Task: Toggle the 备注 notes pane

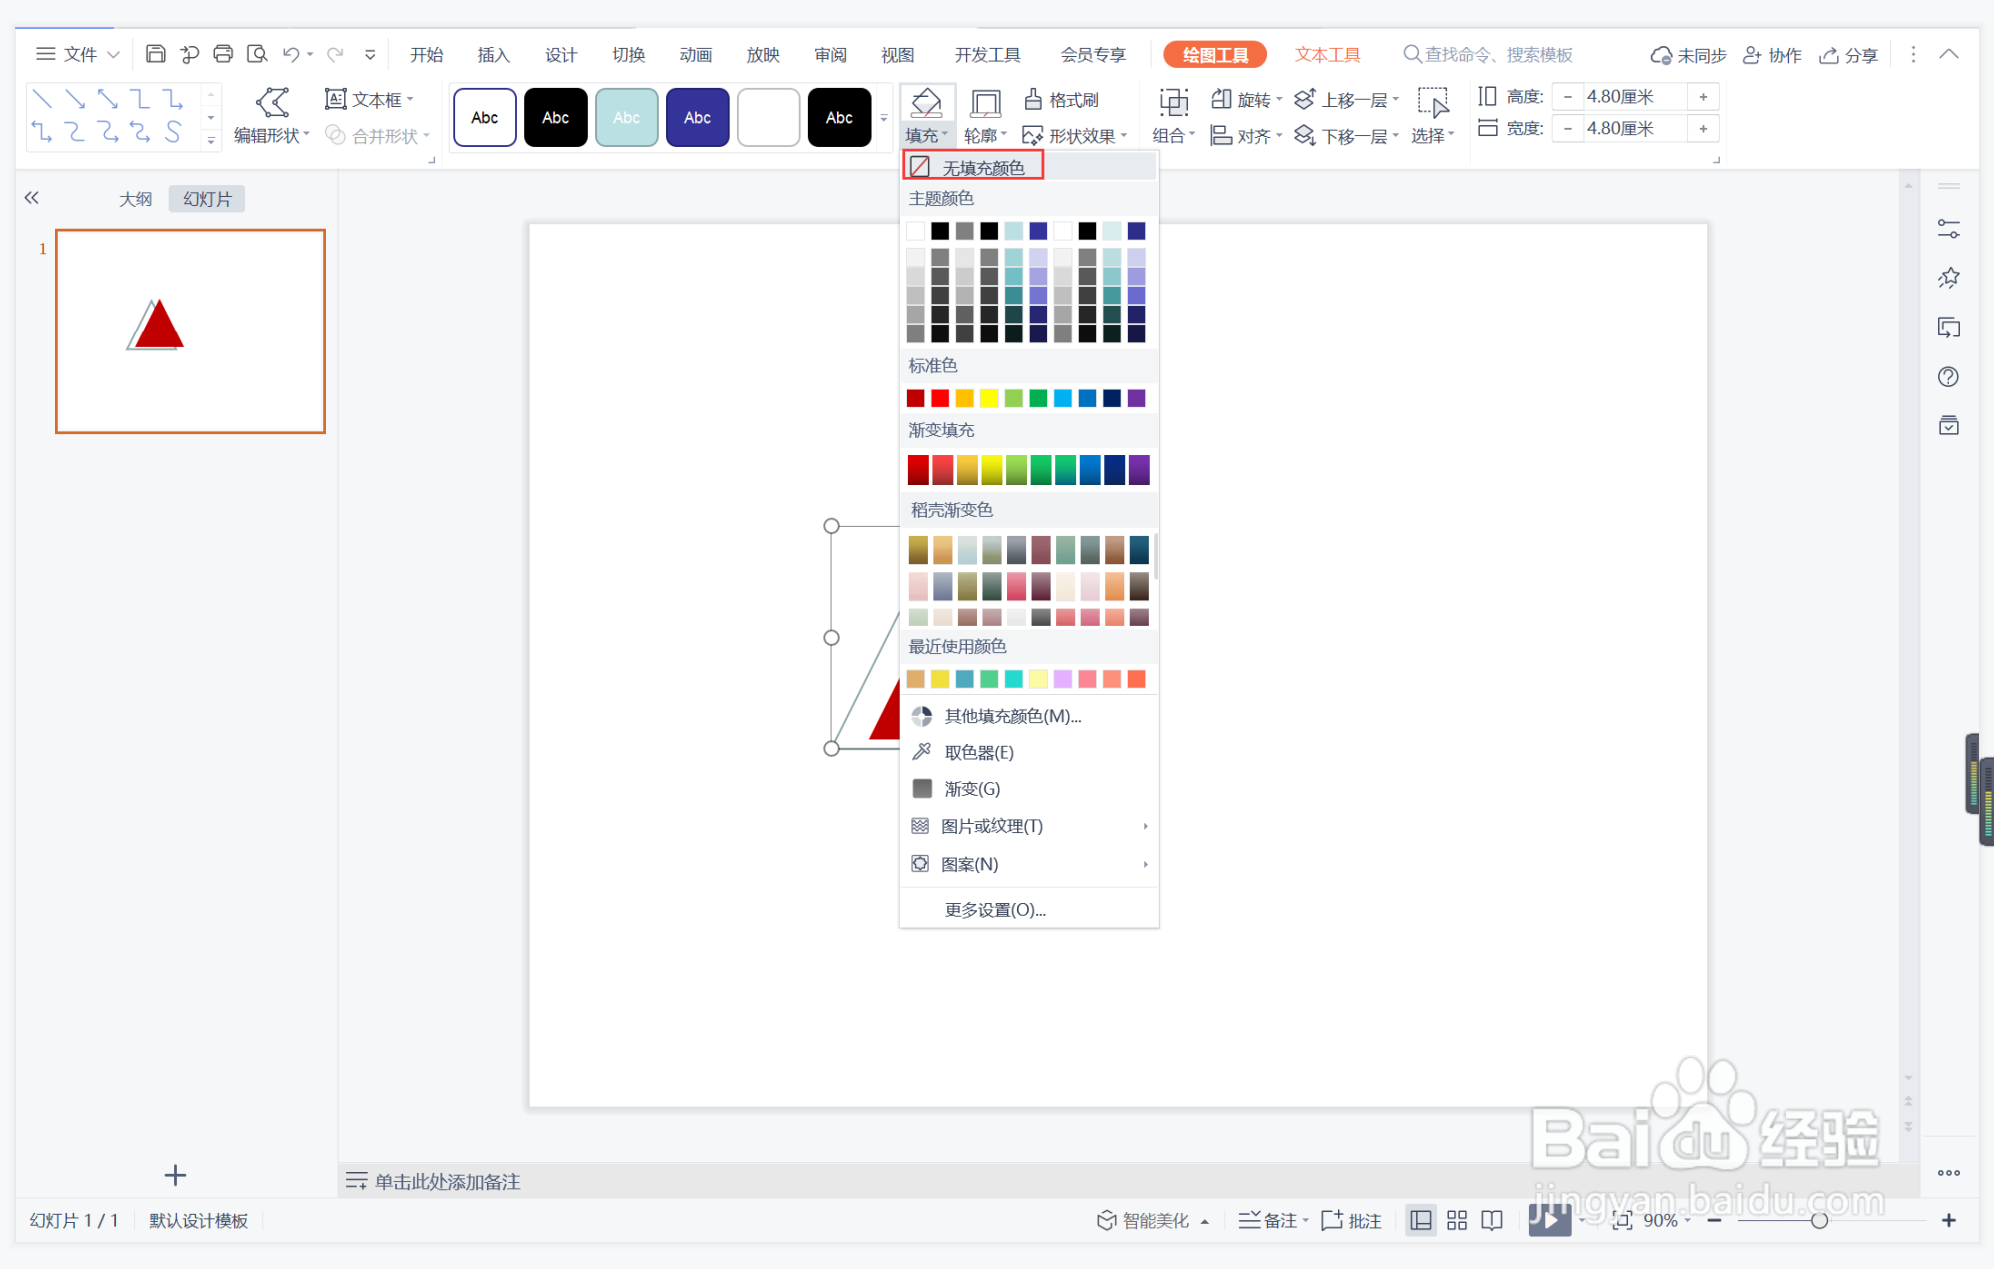Action: tap(1269, 1220)
